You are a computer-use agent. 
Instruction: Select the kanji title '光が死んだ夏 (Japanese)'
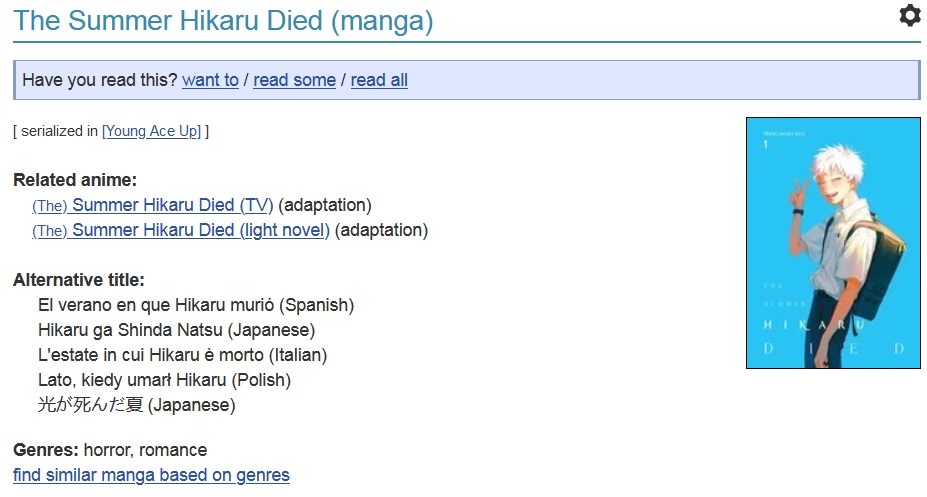137,405
